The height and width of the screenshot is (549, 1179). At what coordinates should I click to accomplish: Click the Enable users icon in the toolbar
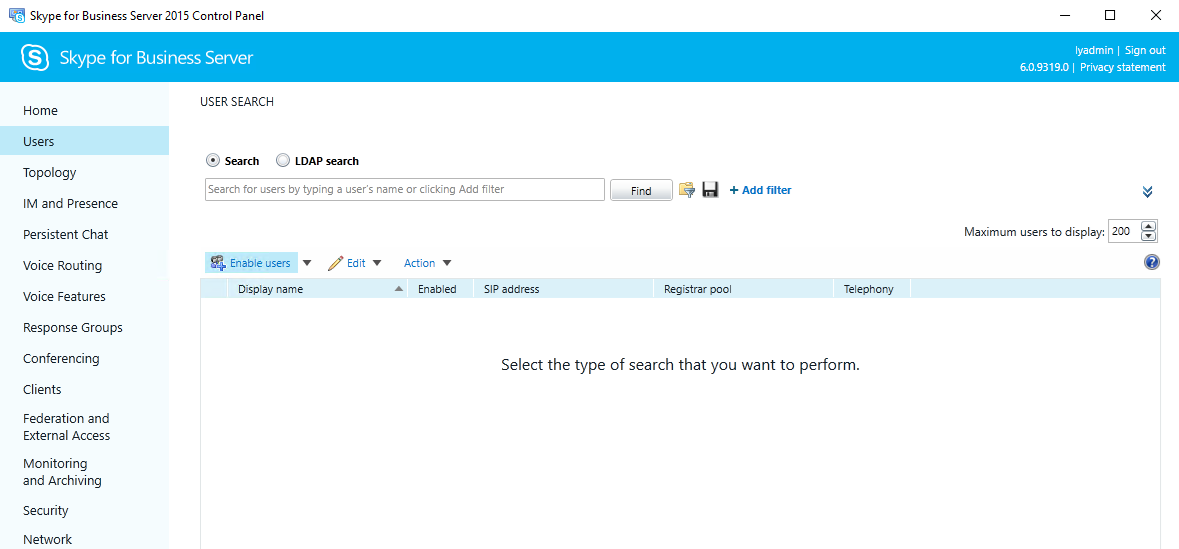coord(218,262)
